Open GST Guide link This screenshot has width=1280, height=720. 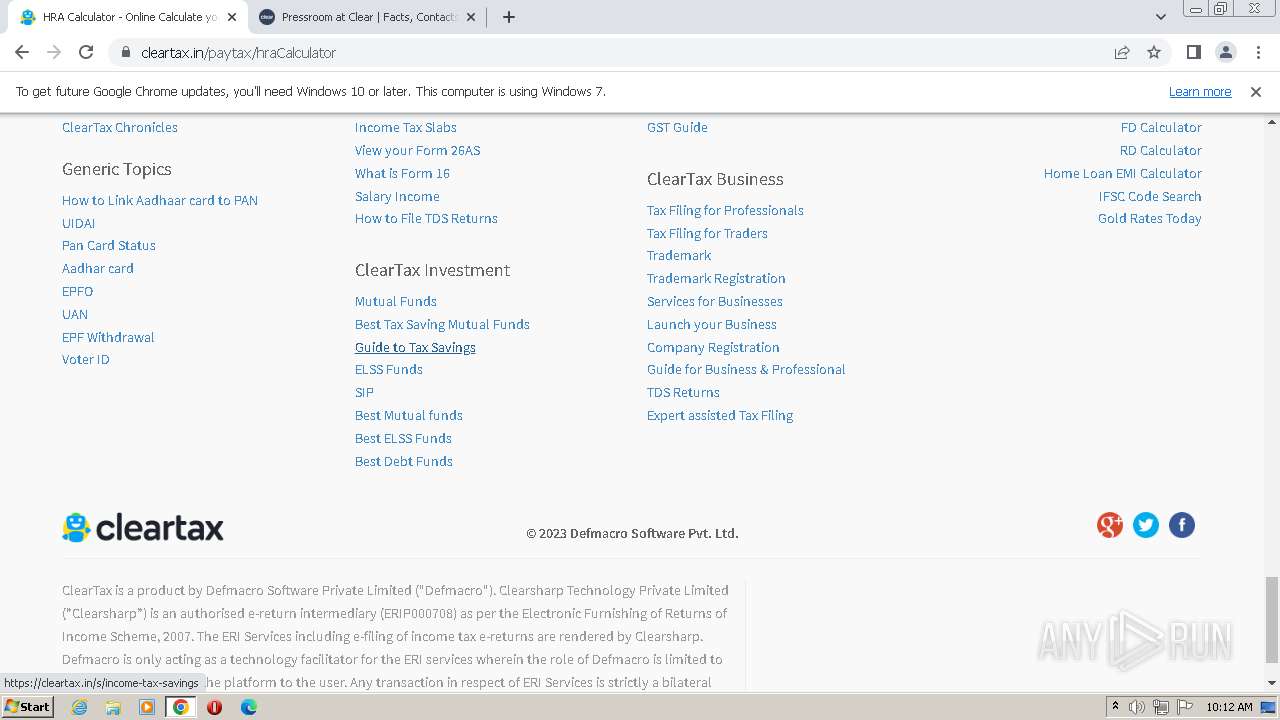677,127
